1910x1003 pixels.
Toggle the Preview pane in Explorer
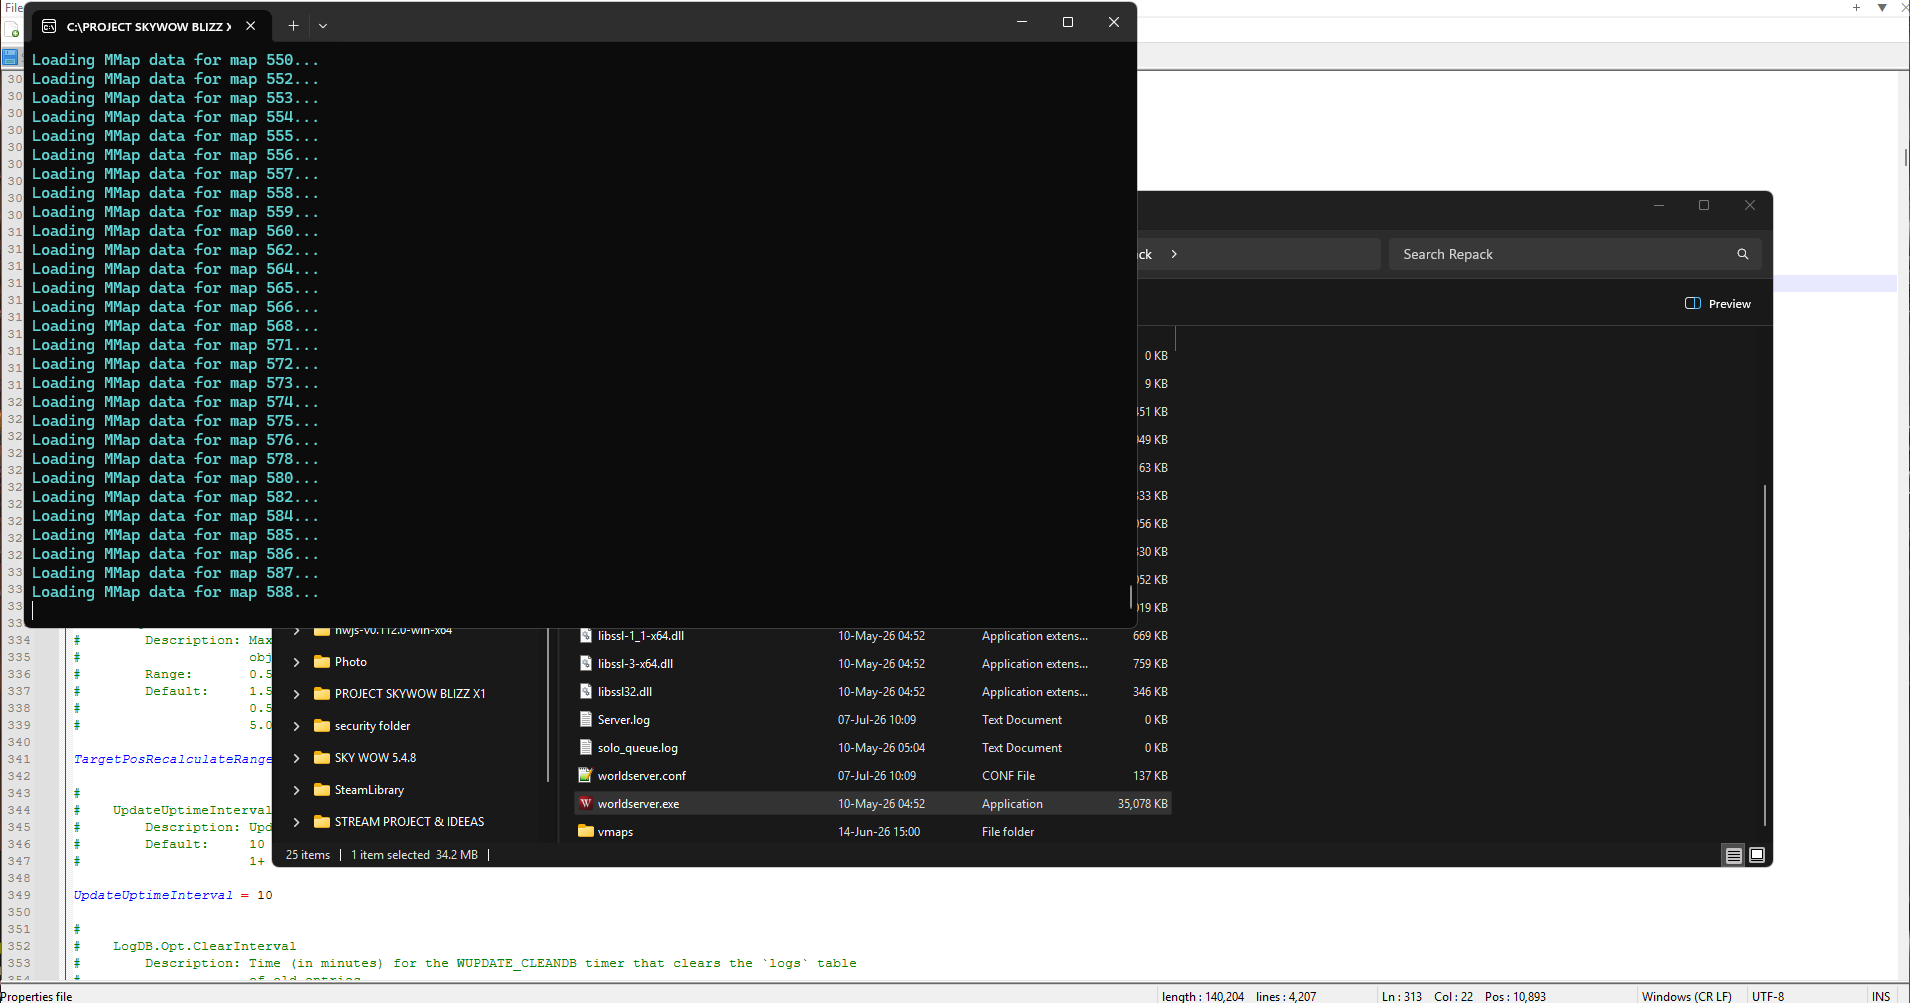click(x=1718, y=304)
